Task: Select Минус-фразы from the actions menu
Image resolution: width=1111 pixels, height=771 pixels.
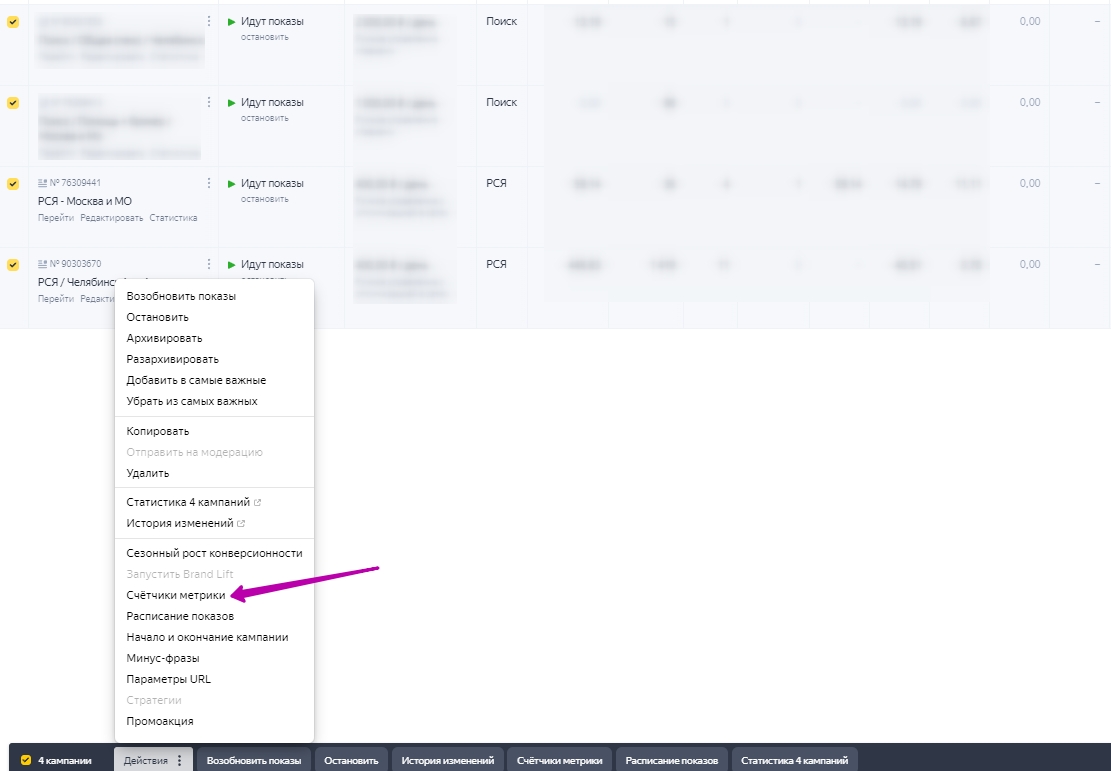Action: 162,658
